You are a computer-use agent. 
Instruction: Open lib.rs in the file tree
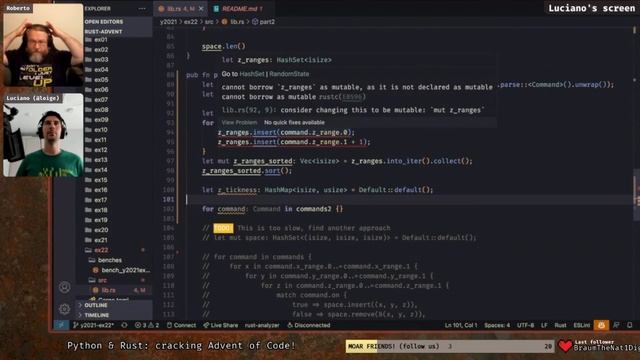click(x=109, y=290)
